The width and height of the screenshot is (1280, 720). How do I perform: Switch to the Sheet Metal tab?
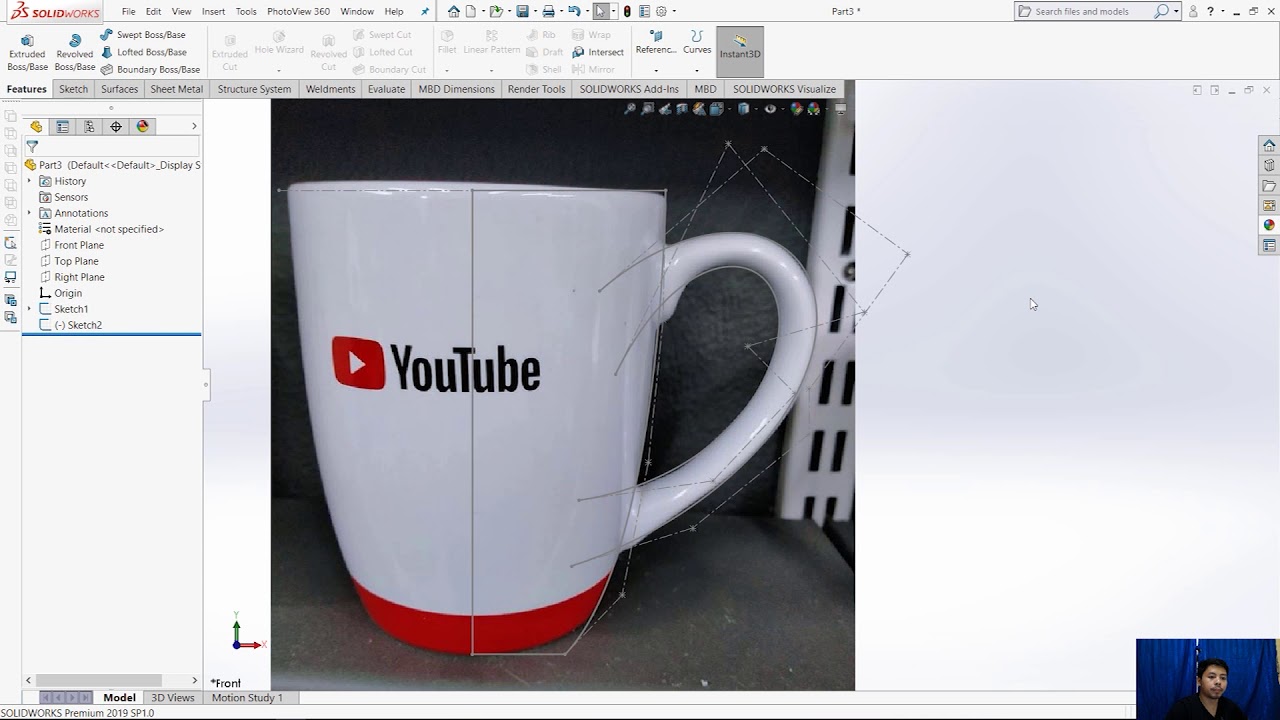click(176, 89)
